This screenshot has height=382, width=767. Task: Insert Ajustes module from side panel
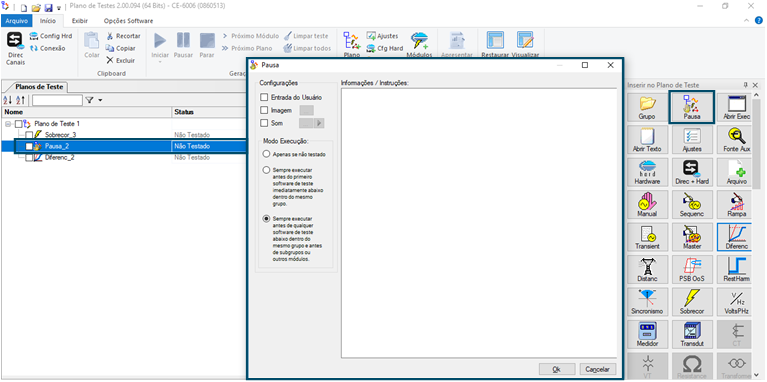(x=692, y=140)
